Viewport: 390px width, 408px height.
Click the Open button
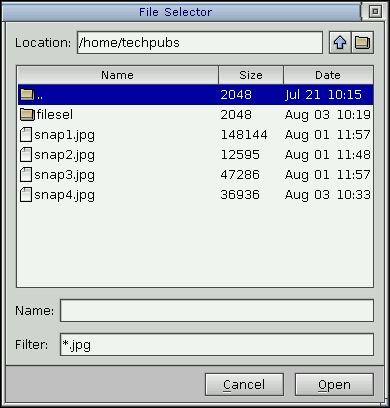[334, 384]
